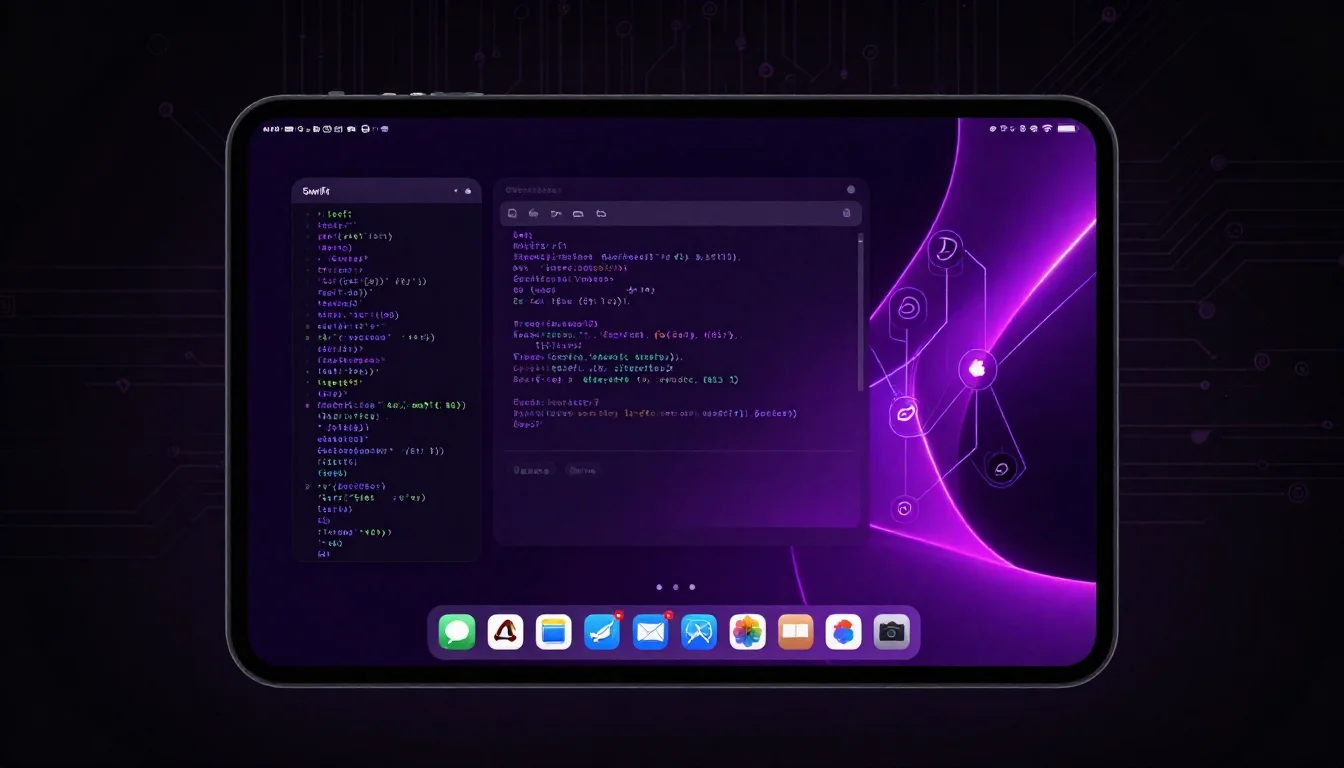Launch the Photos app with colorful flower
This screenshot has height=768, width=1344.
747,632
